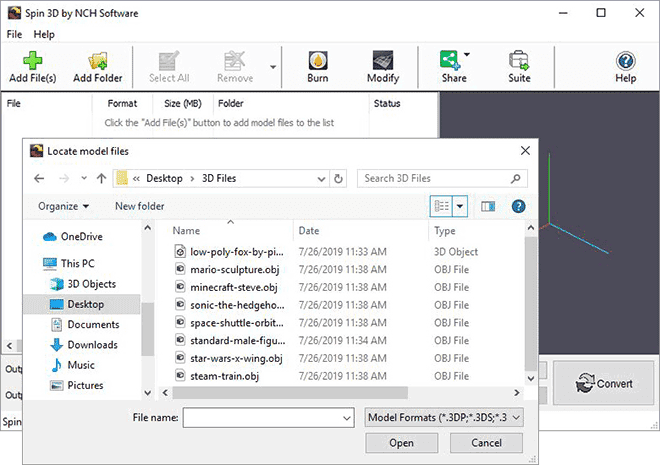Close the Locate model files dialog
660x465 pixels.
click(x=525, y=151)
